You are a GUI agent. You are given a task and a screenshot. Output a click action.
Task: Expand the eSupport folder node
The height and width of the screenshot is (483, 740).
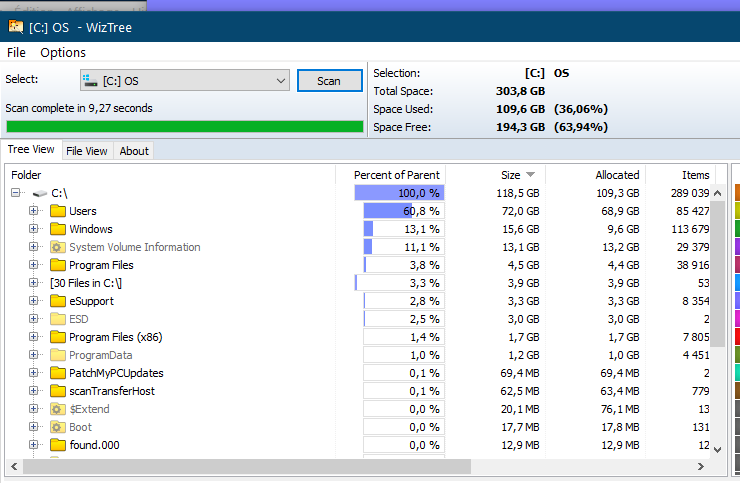point(34,301)
